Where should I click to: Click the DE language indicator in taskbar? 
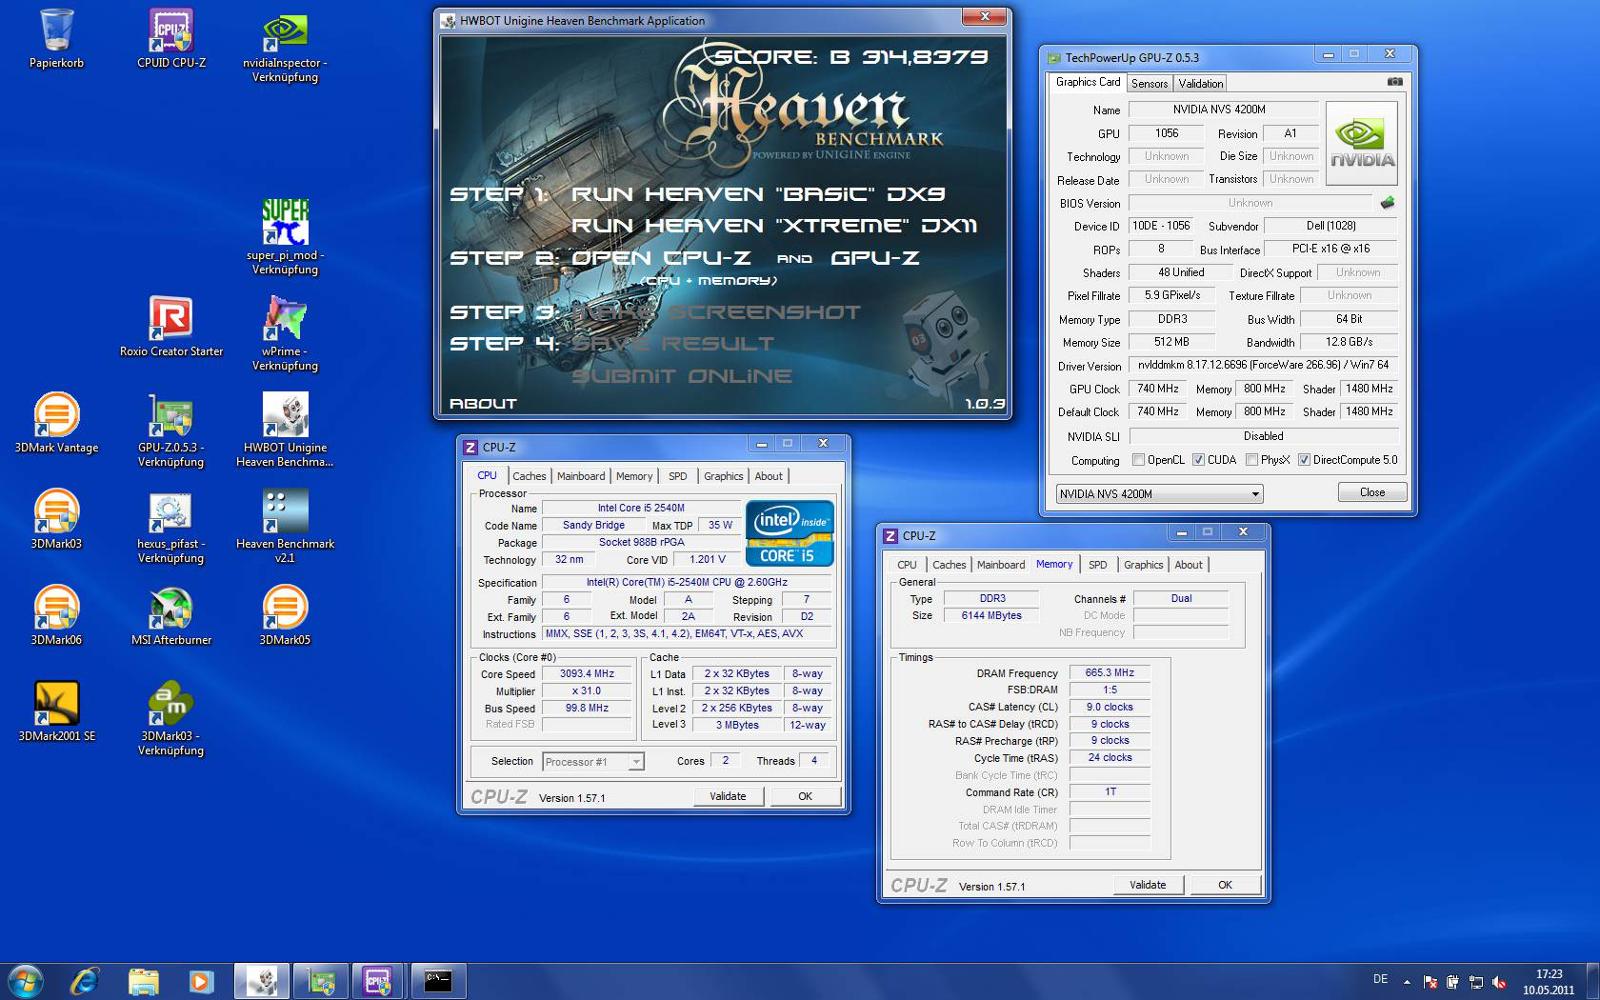(1380, 979)
